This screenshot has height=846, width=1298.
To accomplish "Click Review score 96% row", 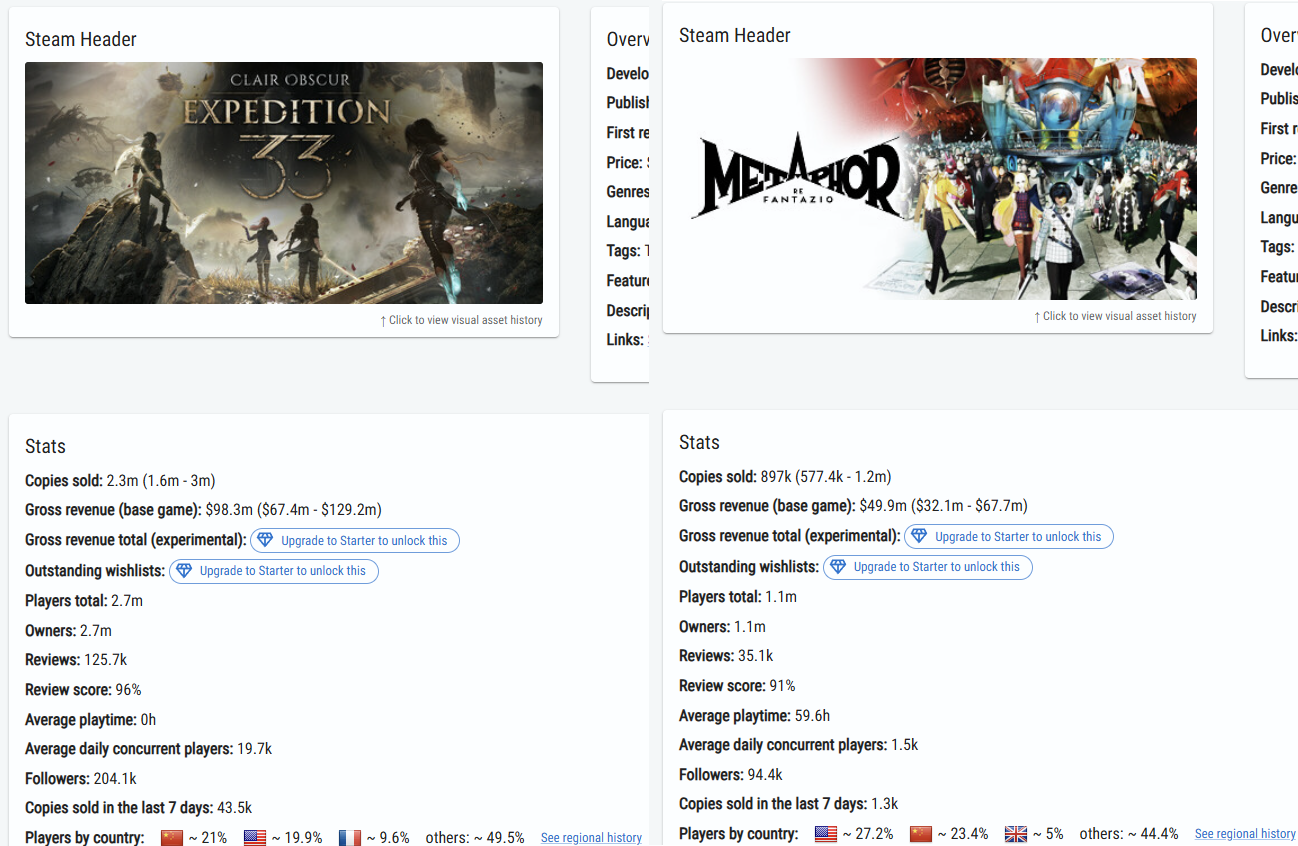I will point(83,690).
